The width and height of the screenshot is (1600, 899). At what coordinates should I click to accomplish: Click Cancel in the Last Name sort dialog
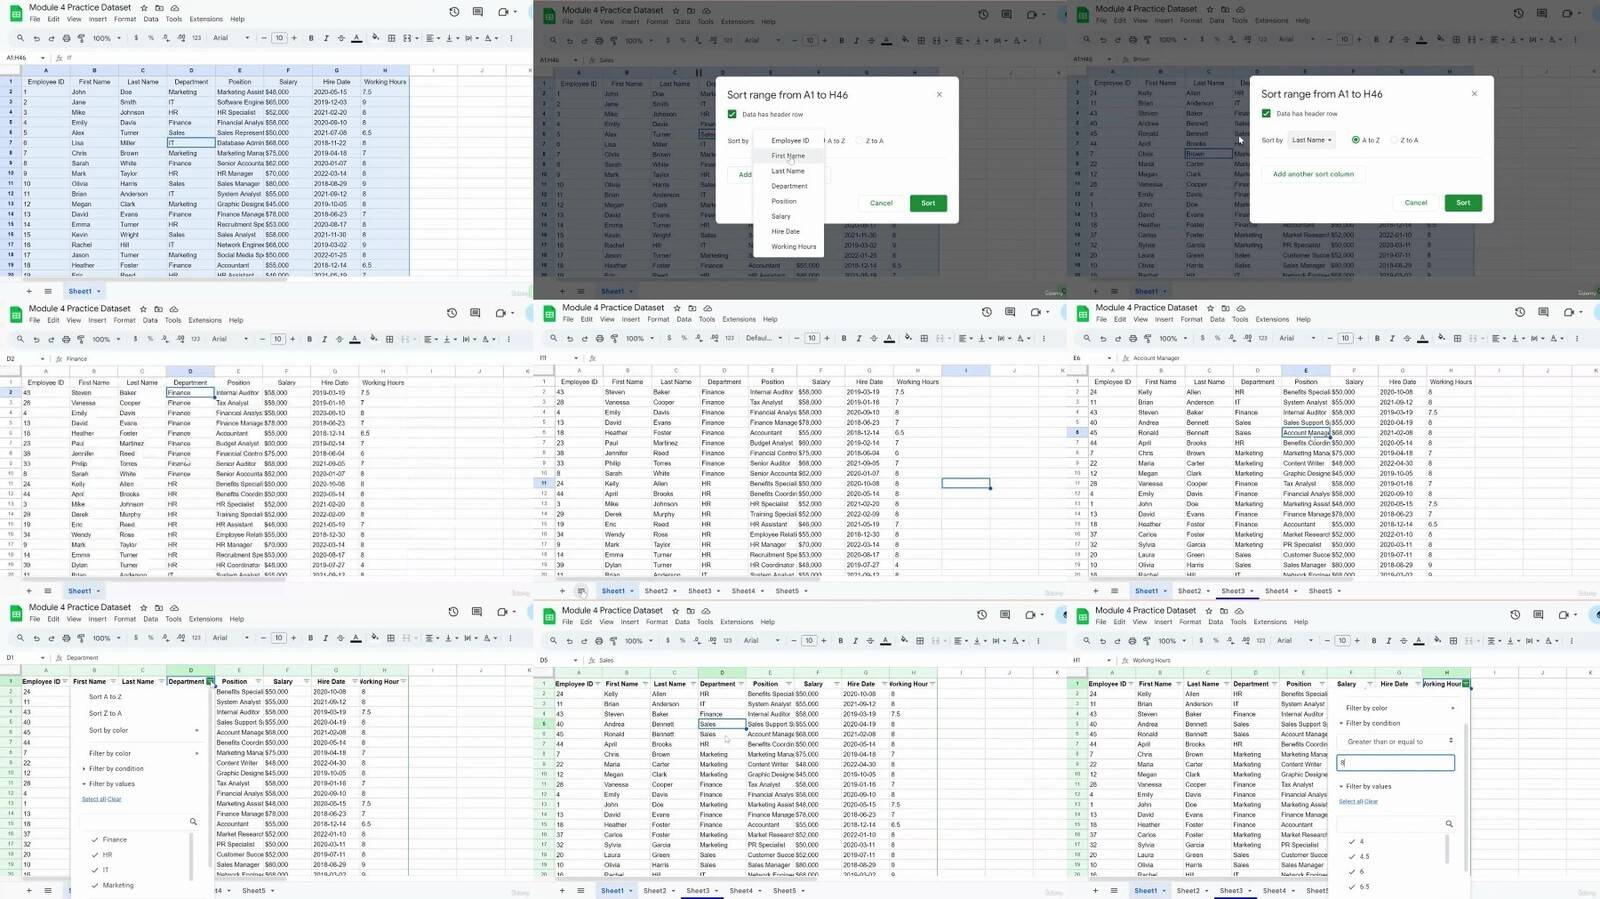[x=1416, y=203]
